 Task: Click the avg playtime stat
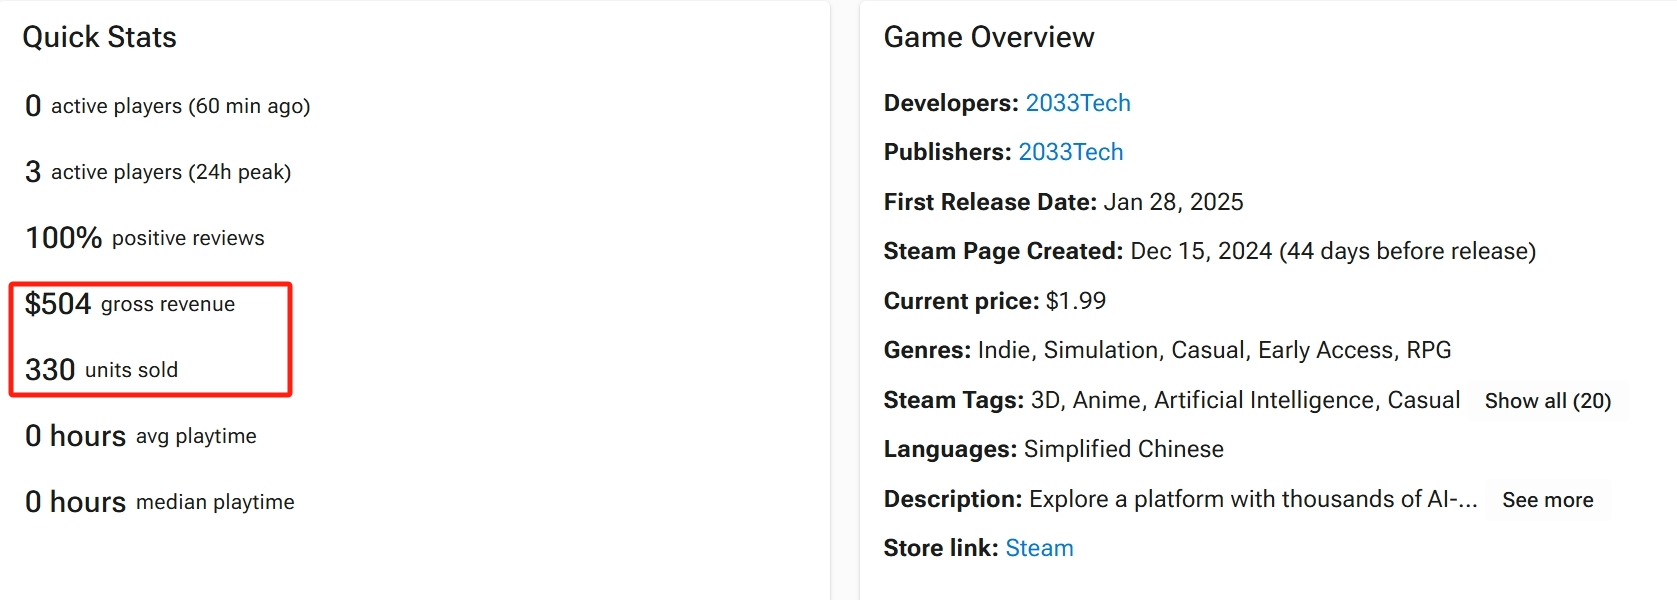[141, 436]
